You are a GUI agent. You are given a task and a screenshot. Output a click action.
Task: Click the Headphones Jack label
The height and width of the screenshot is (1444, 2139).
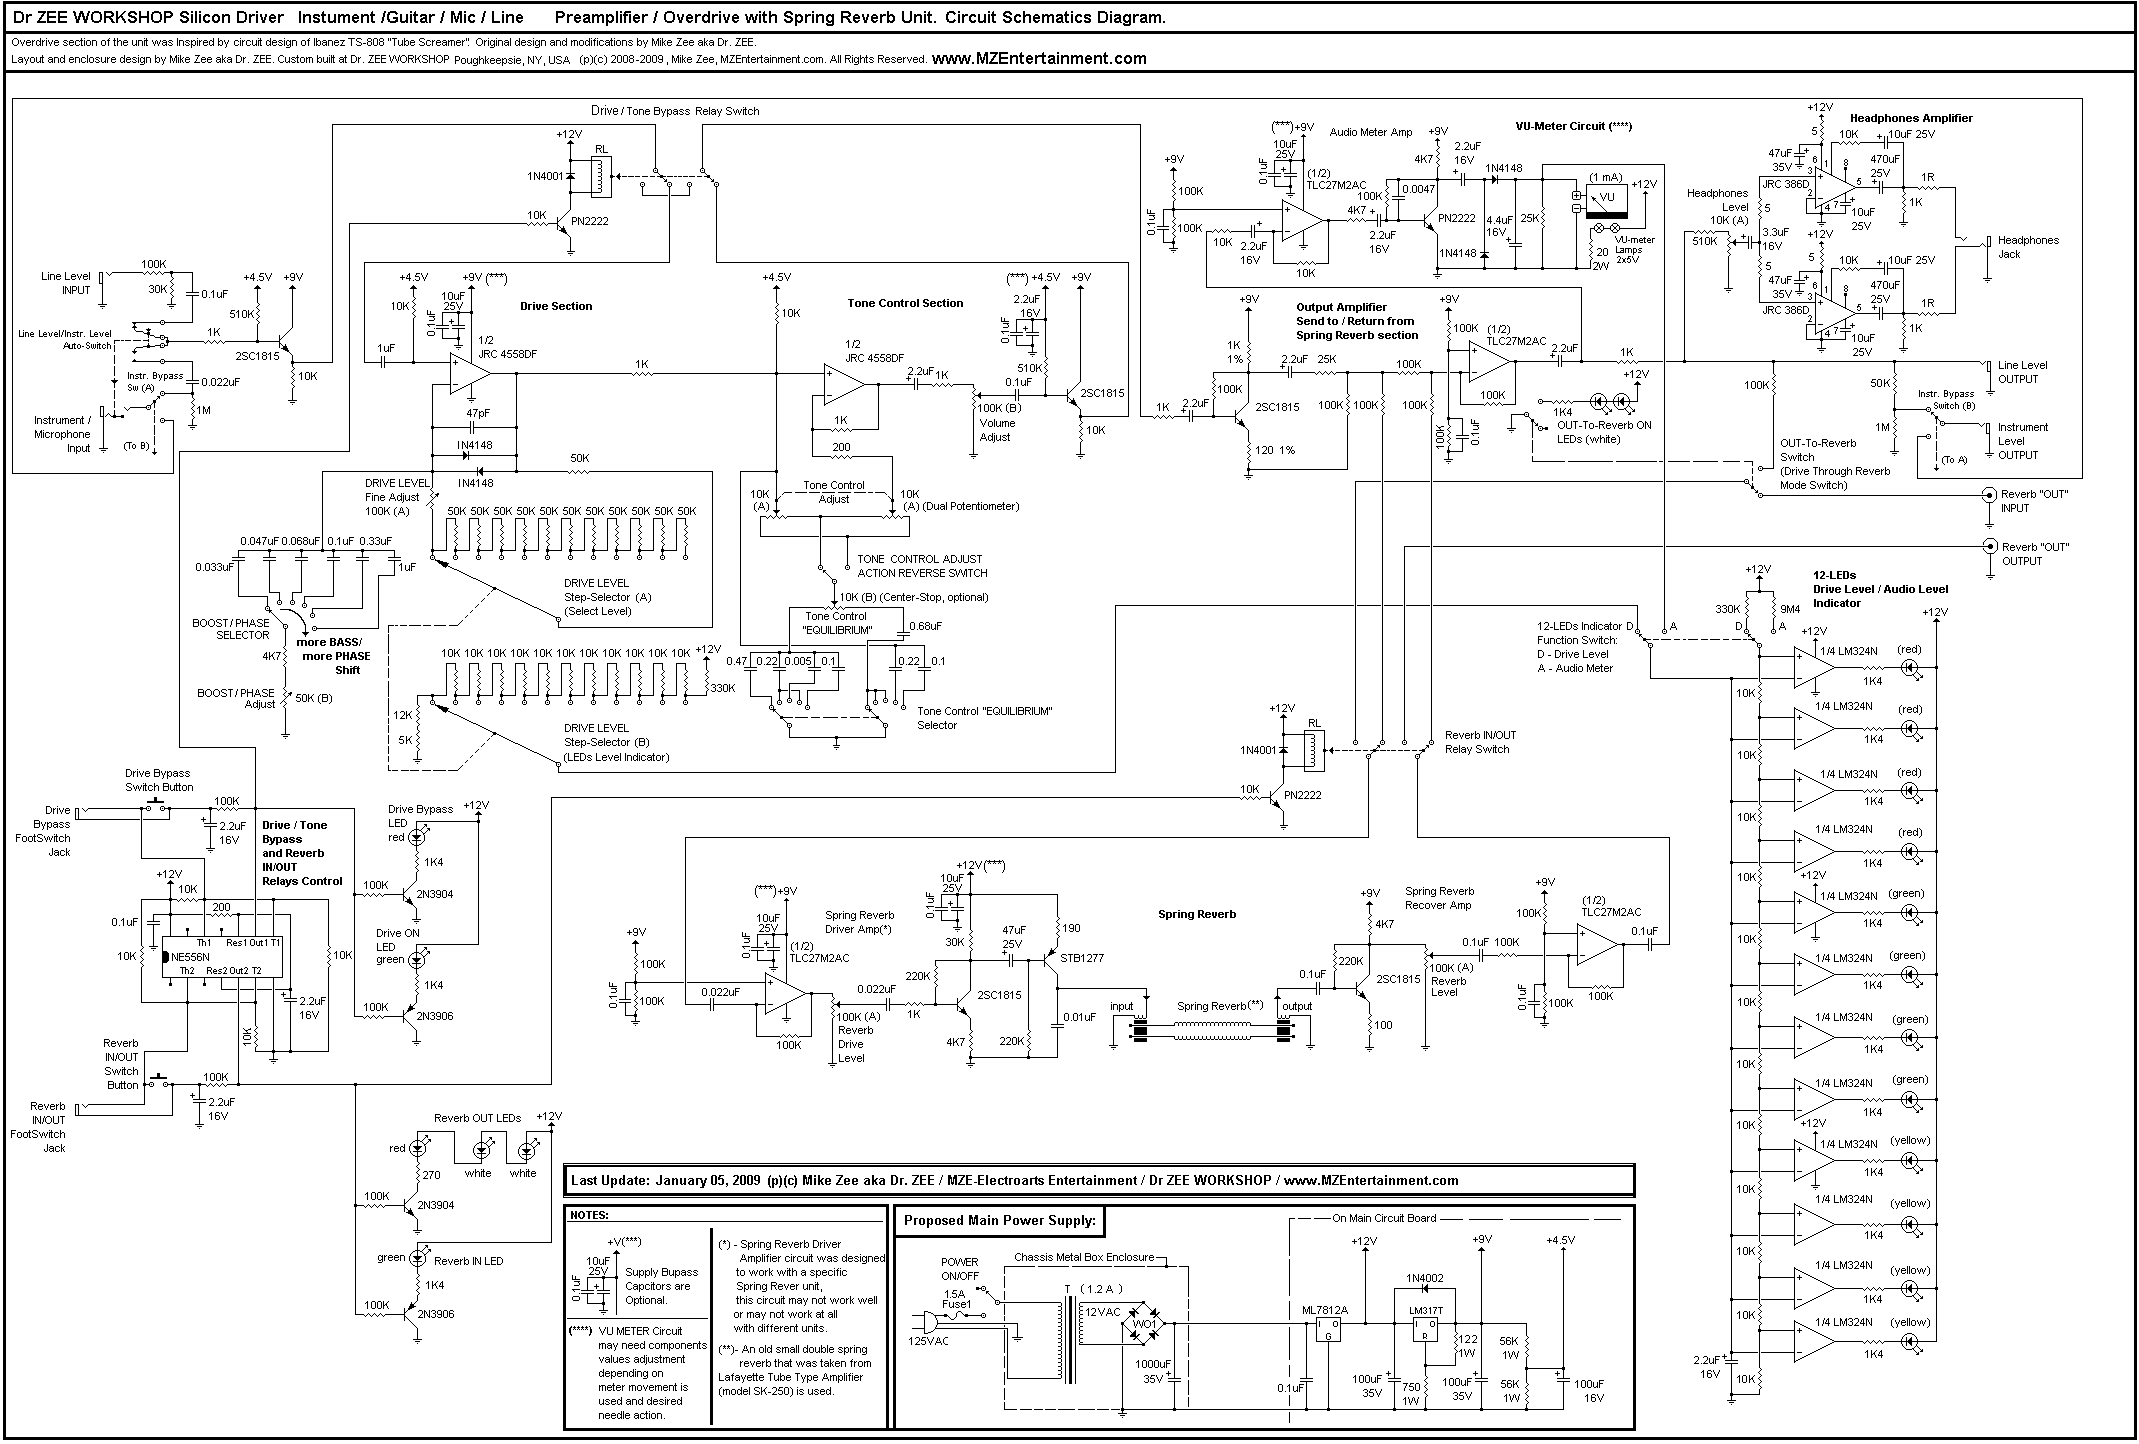2029,247
